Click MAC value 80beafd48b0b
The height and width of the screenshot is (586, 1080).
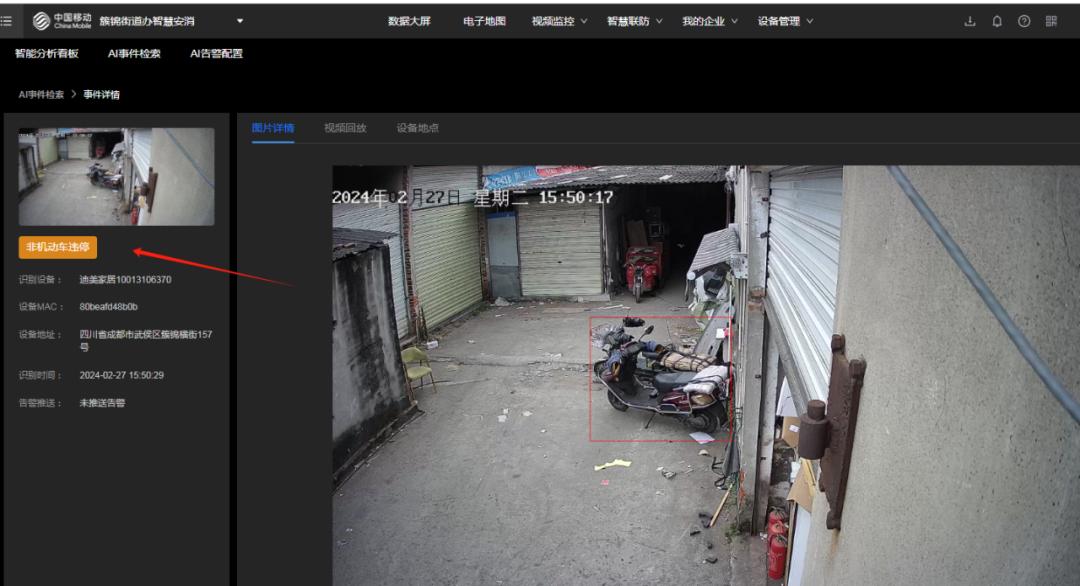pyautogui.click(x=109, y=307)
